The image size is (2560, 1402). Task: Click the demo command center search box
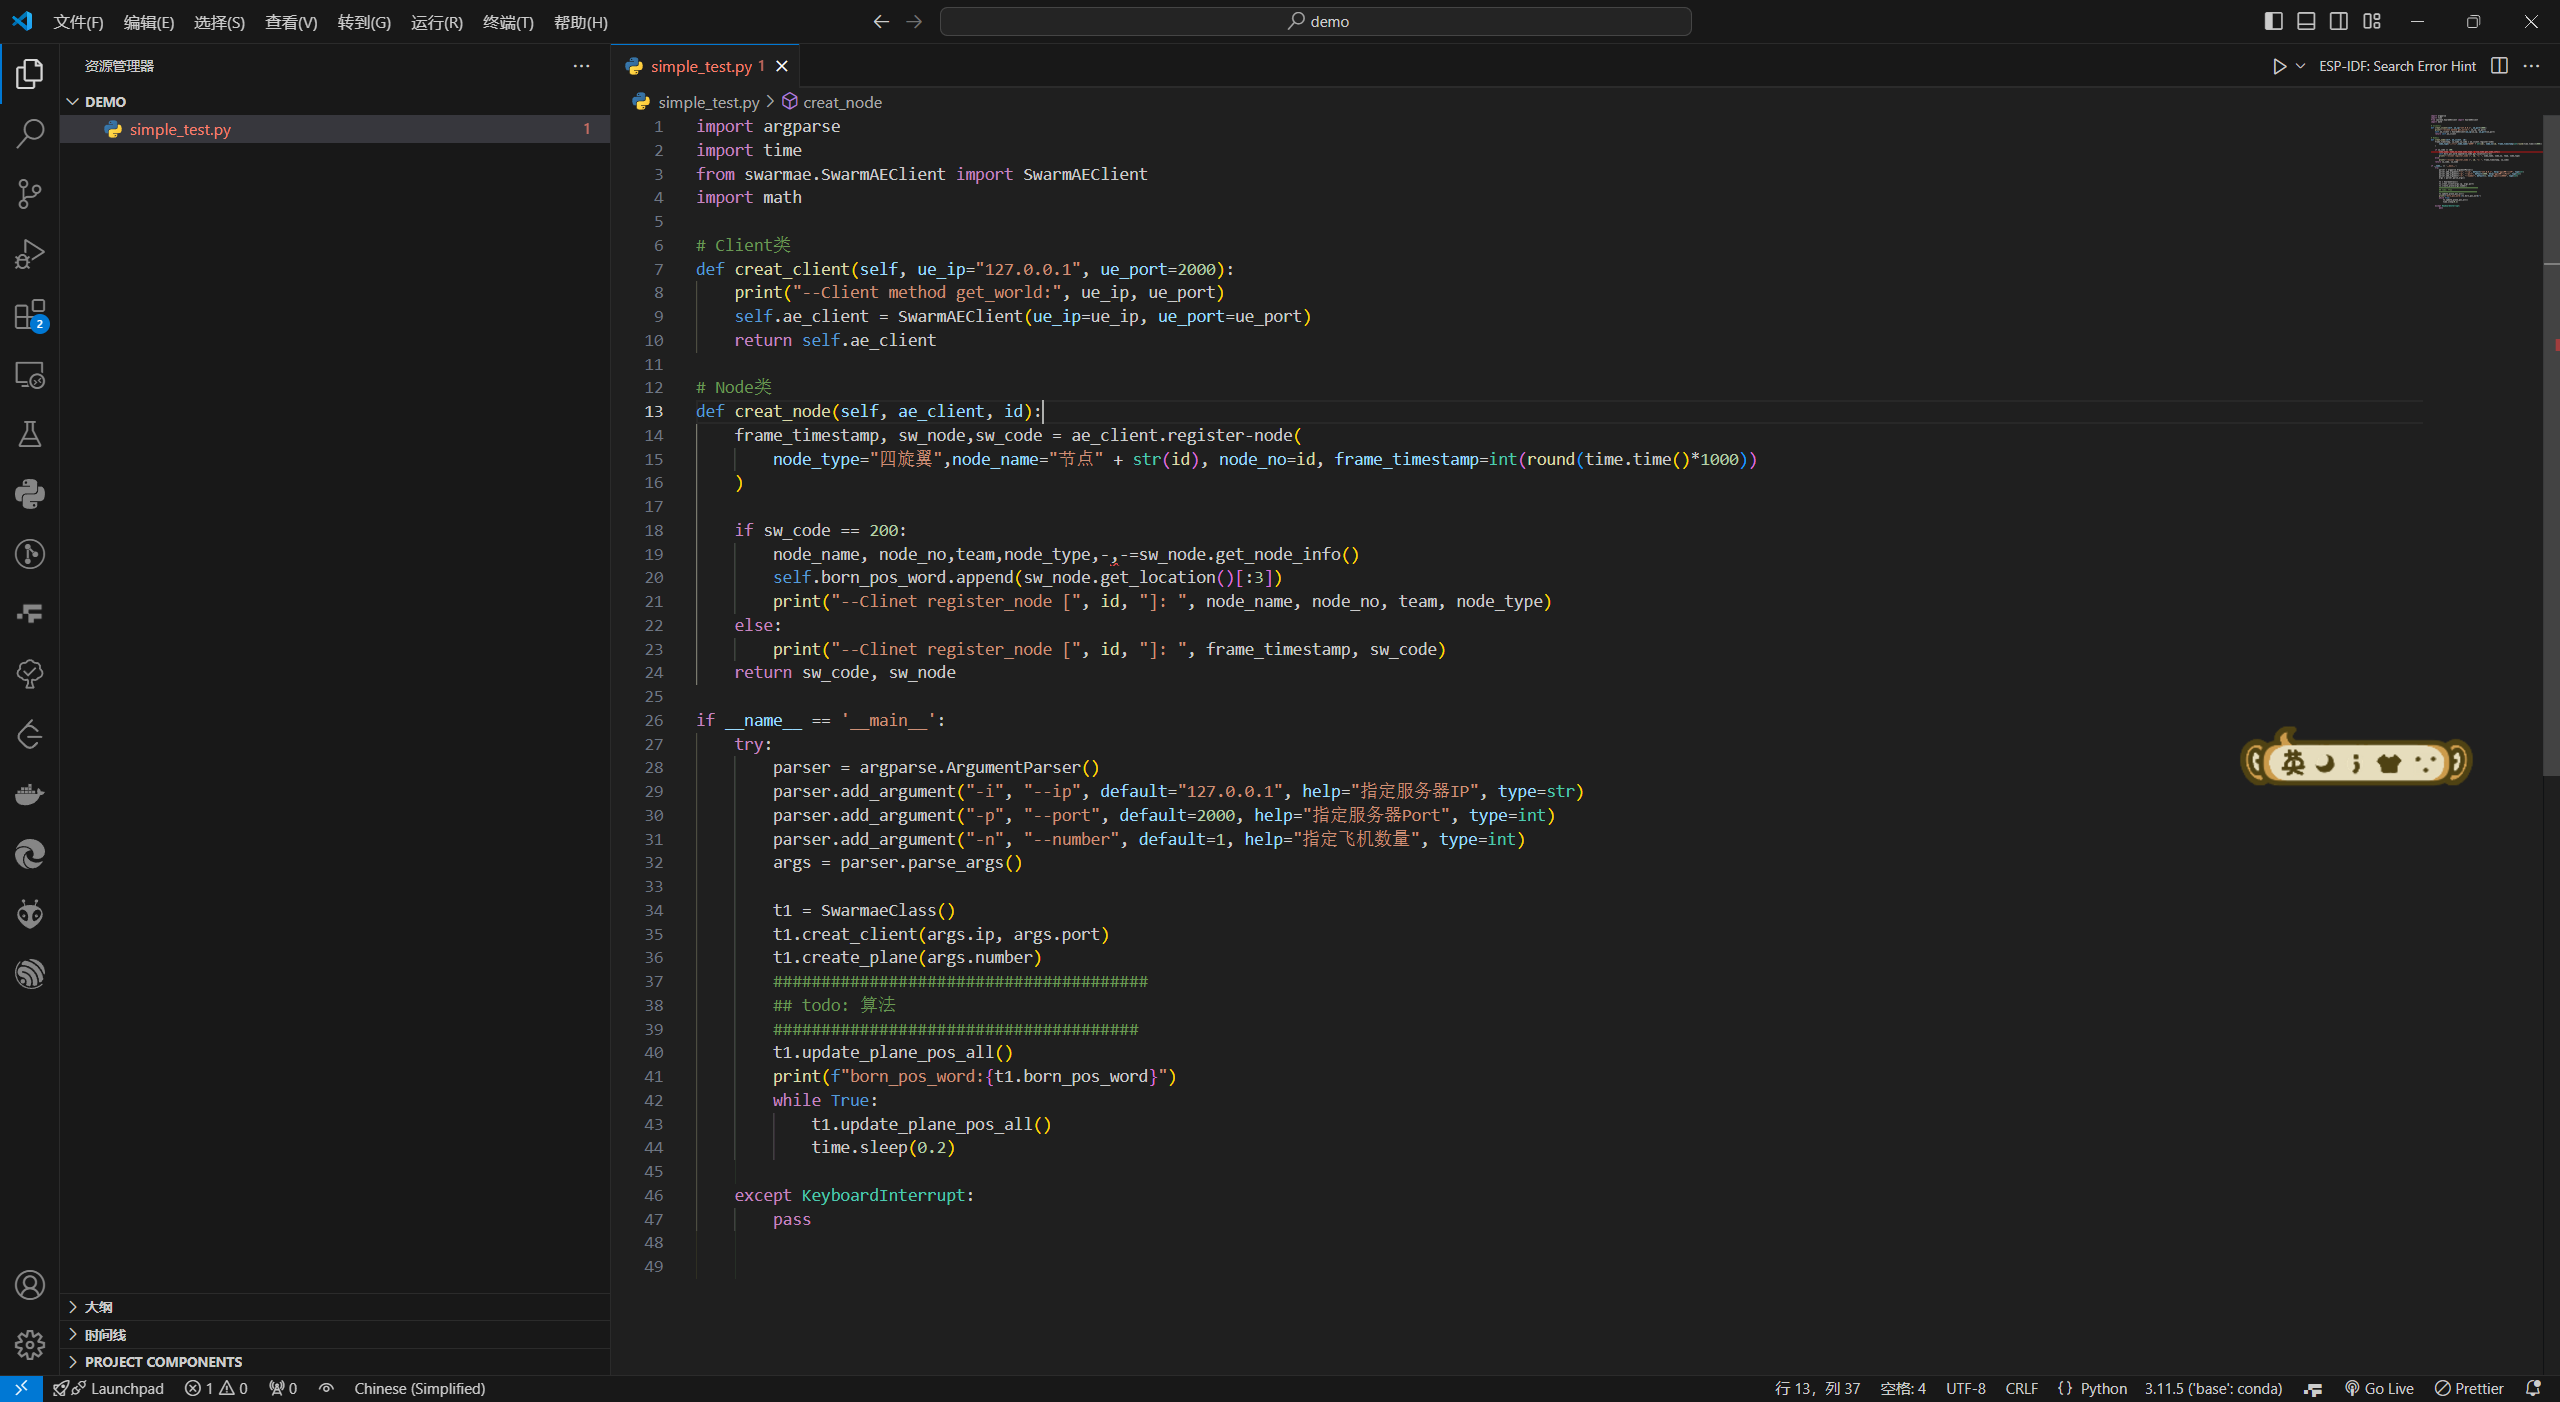point(1315,21)
